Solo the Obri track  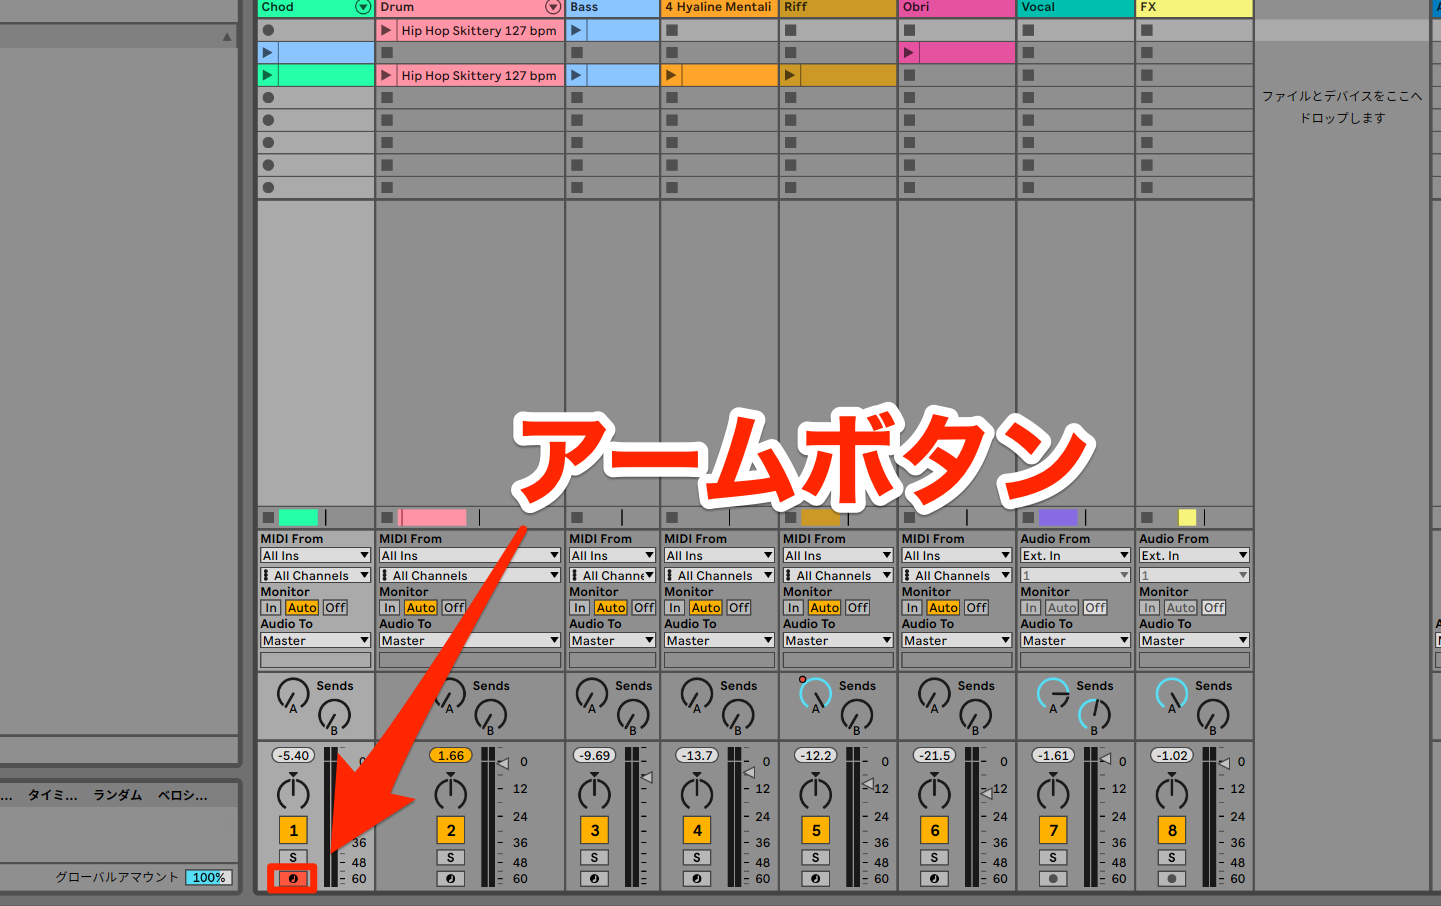click(x=934, y=858)
